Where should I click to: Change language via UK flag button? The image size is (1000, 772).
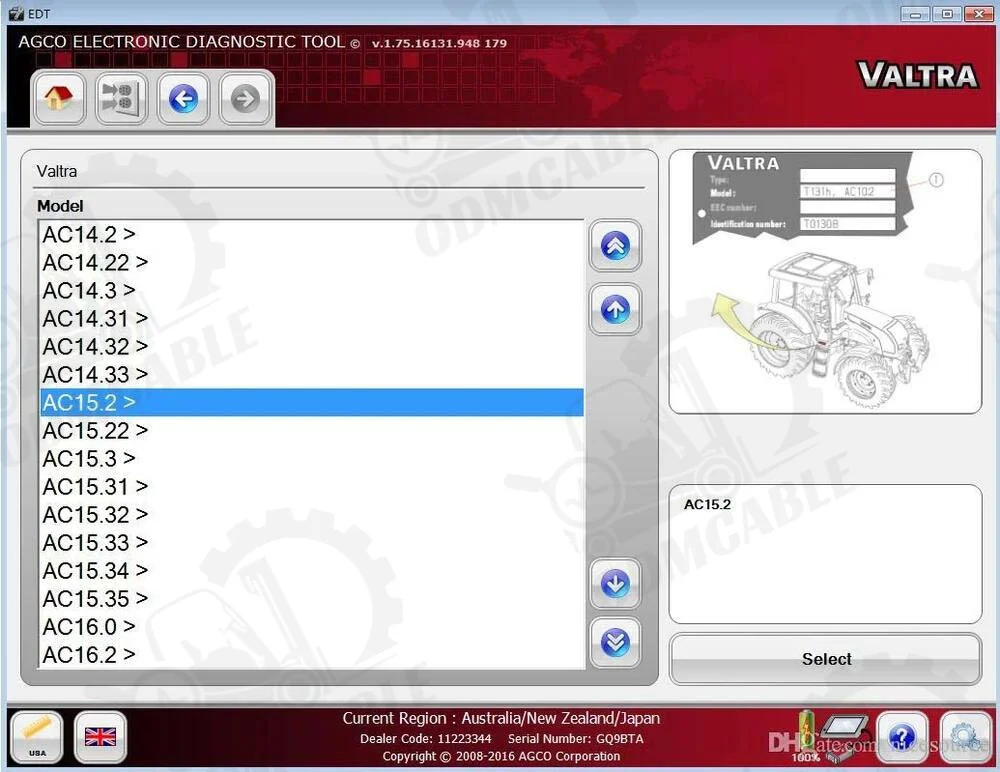(100, 738)
